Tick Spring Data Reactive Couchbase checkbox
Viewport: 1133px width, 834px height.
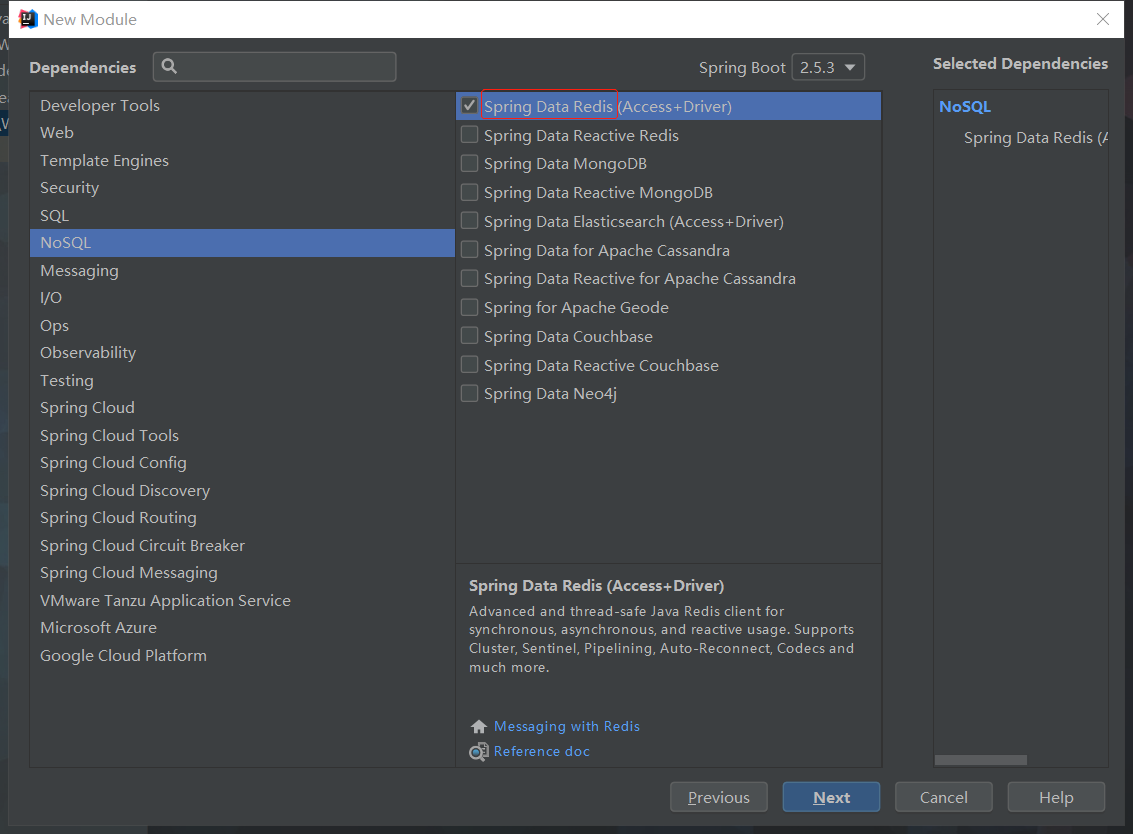[470, 364]
